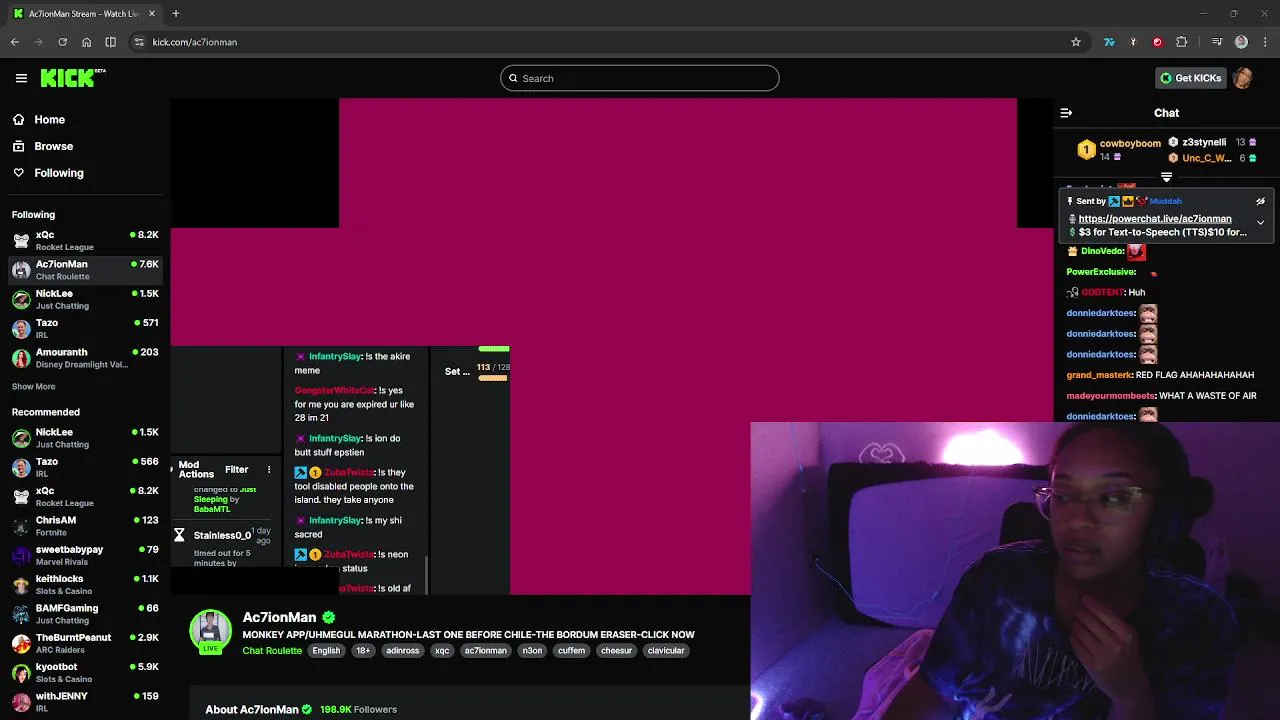Open NickLee's channel in the Following list
This screenshot has height=720, width=1280.
click(85, 299)
